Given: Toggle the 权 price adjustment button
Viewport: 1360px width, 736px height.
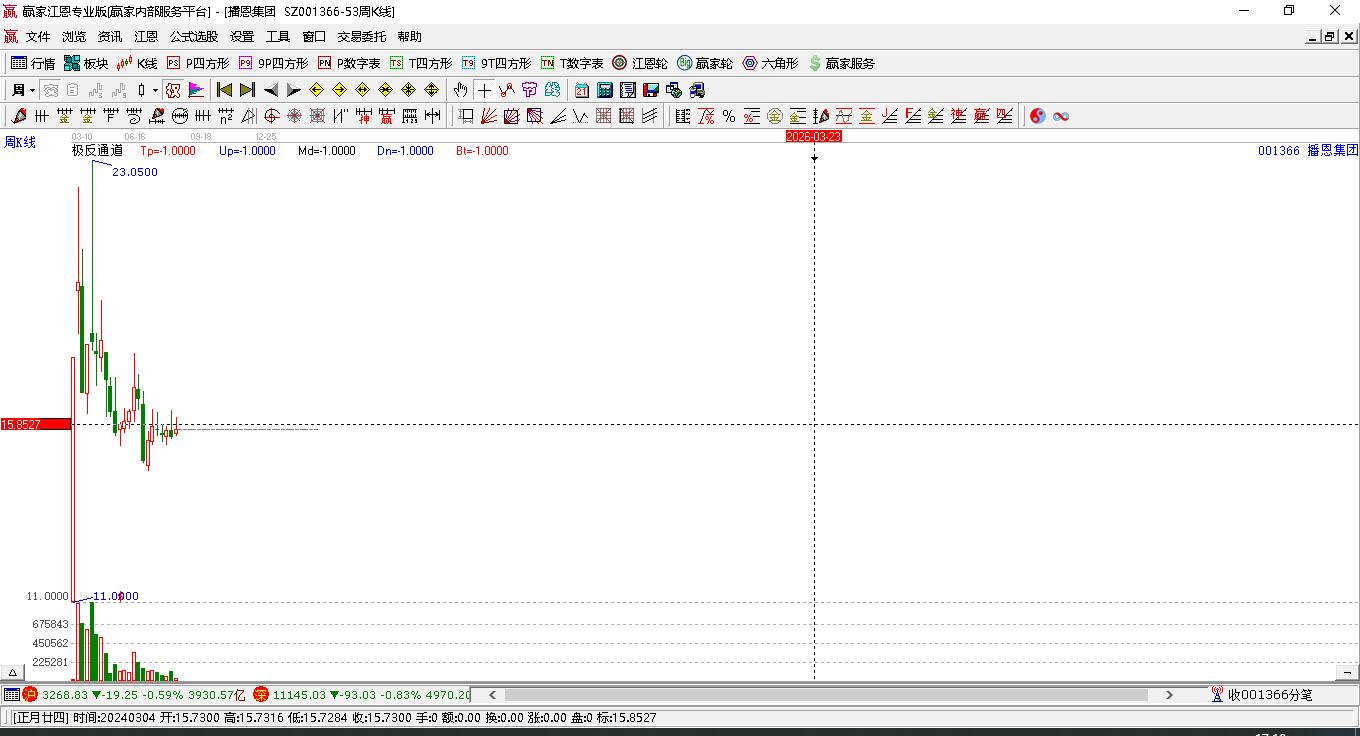Looking at the screenshot, I should (x=173, y=90).
